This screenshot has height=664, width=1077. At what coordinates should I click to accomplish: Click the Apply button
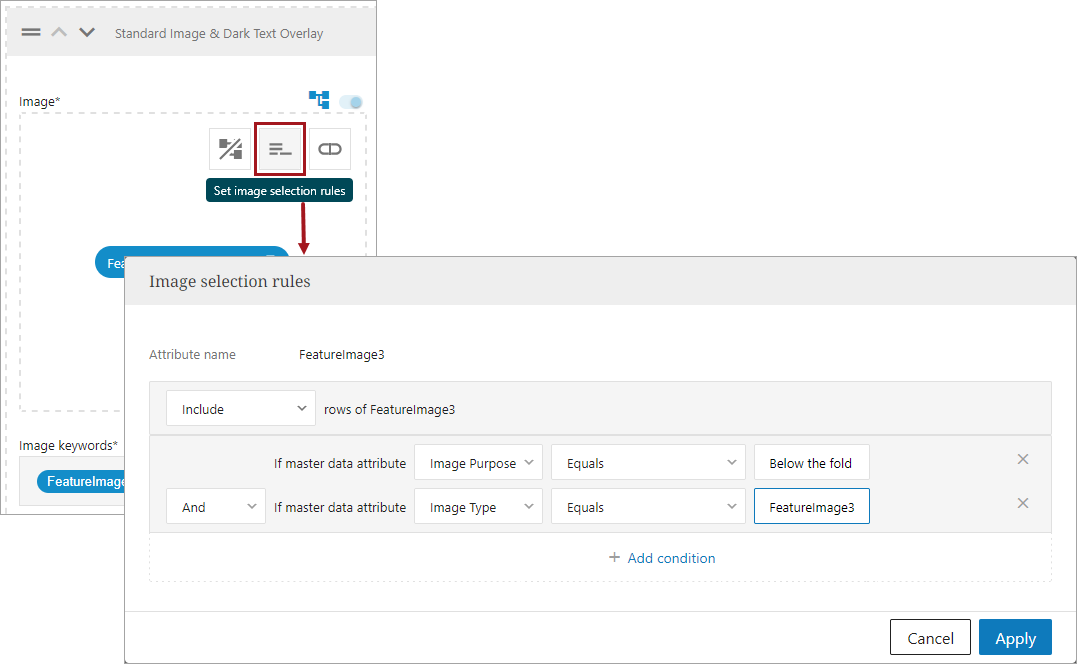click(1015, 638)
